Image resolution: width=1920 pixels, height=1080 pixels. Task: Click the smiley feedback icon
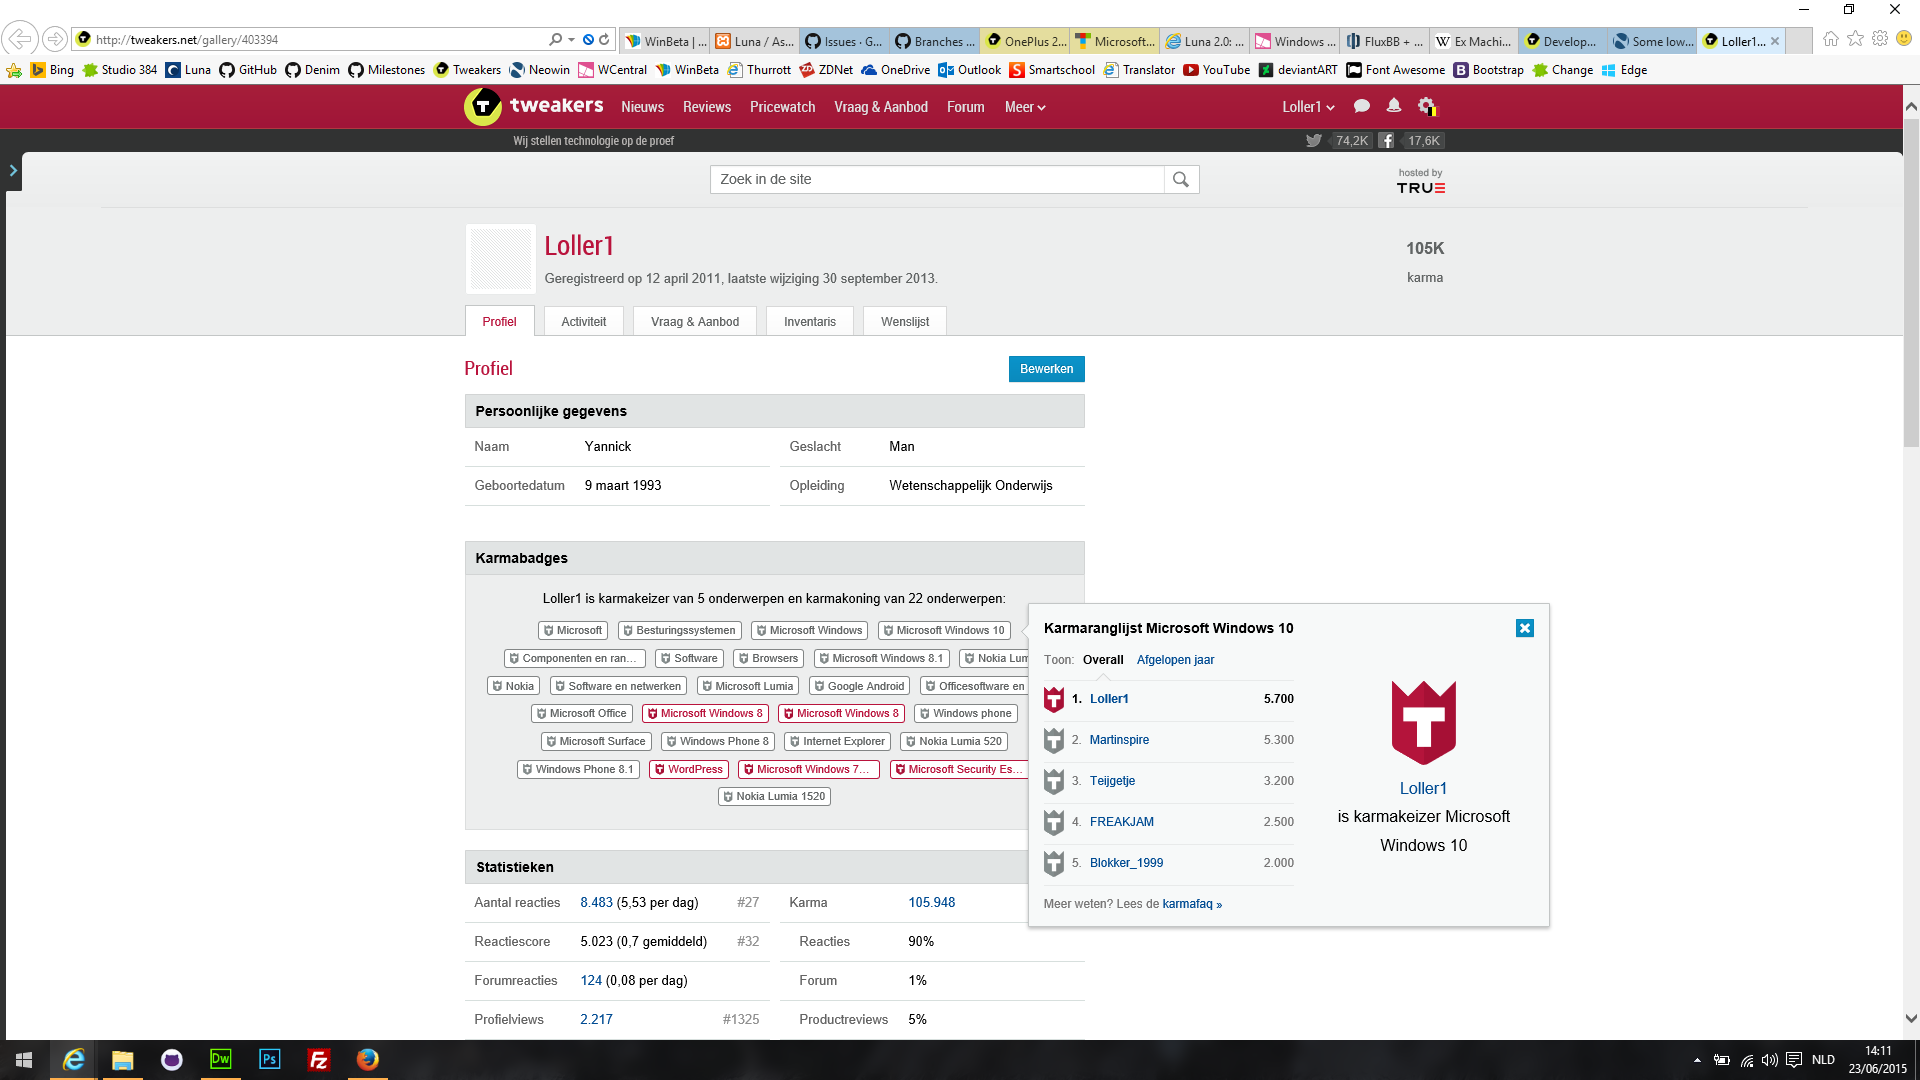[1904, 39]
